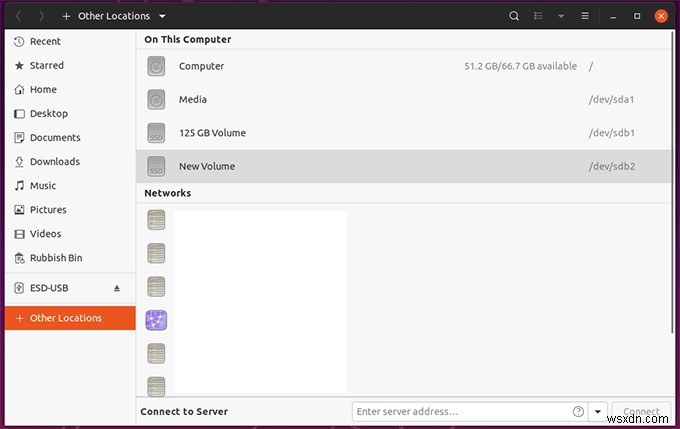Open Music folder in sidebar
680x429 pixels.
coord(70,186)
